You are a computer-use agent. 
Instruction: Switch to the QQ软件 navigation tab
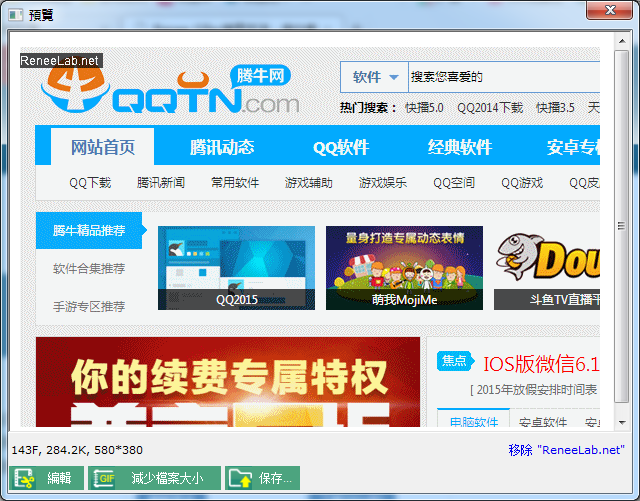coord(341,148)
